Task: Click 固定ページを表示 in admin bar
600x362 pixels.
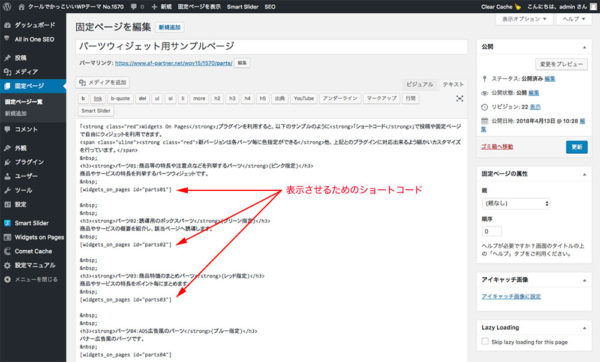Action: [199, 7]
